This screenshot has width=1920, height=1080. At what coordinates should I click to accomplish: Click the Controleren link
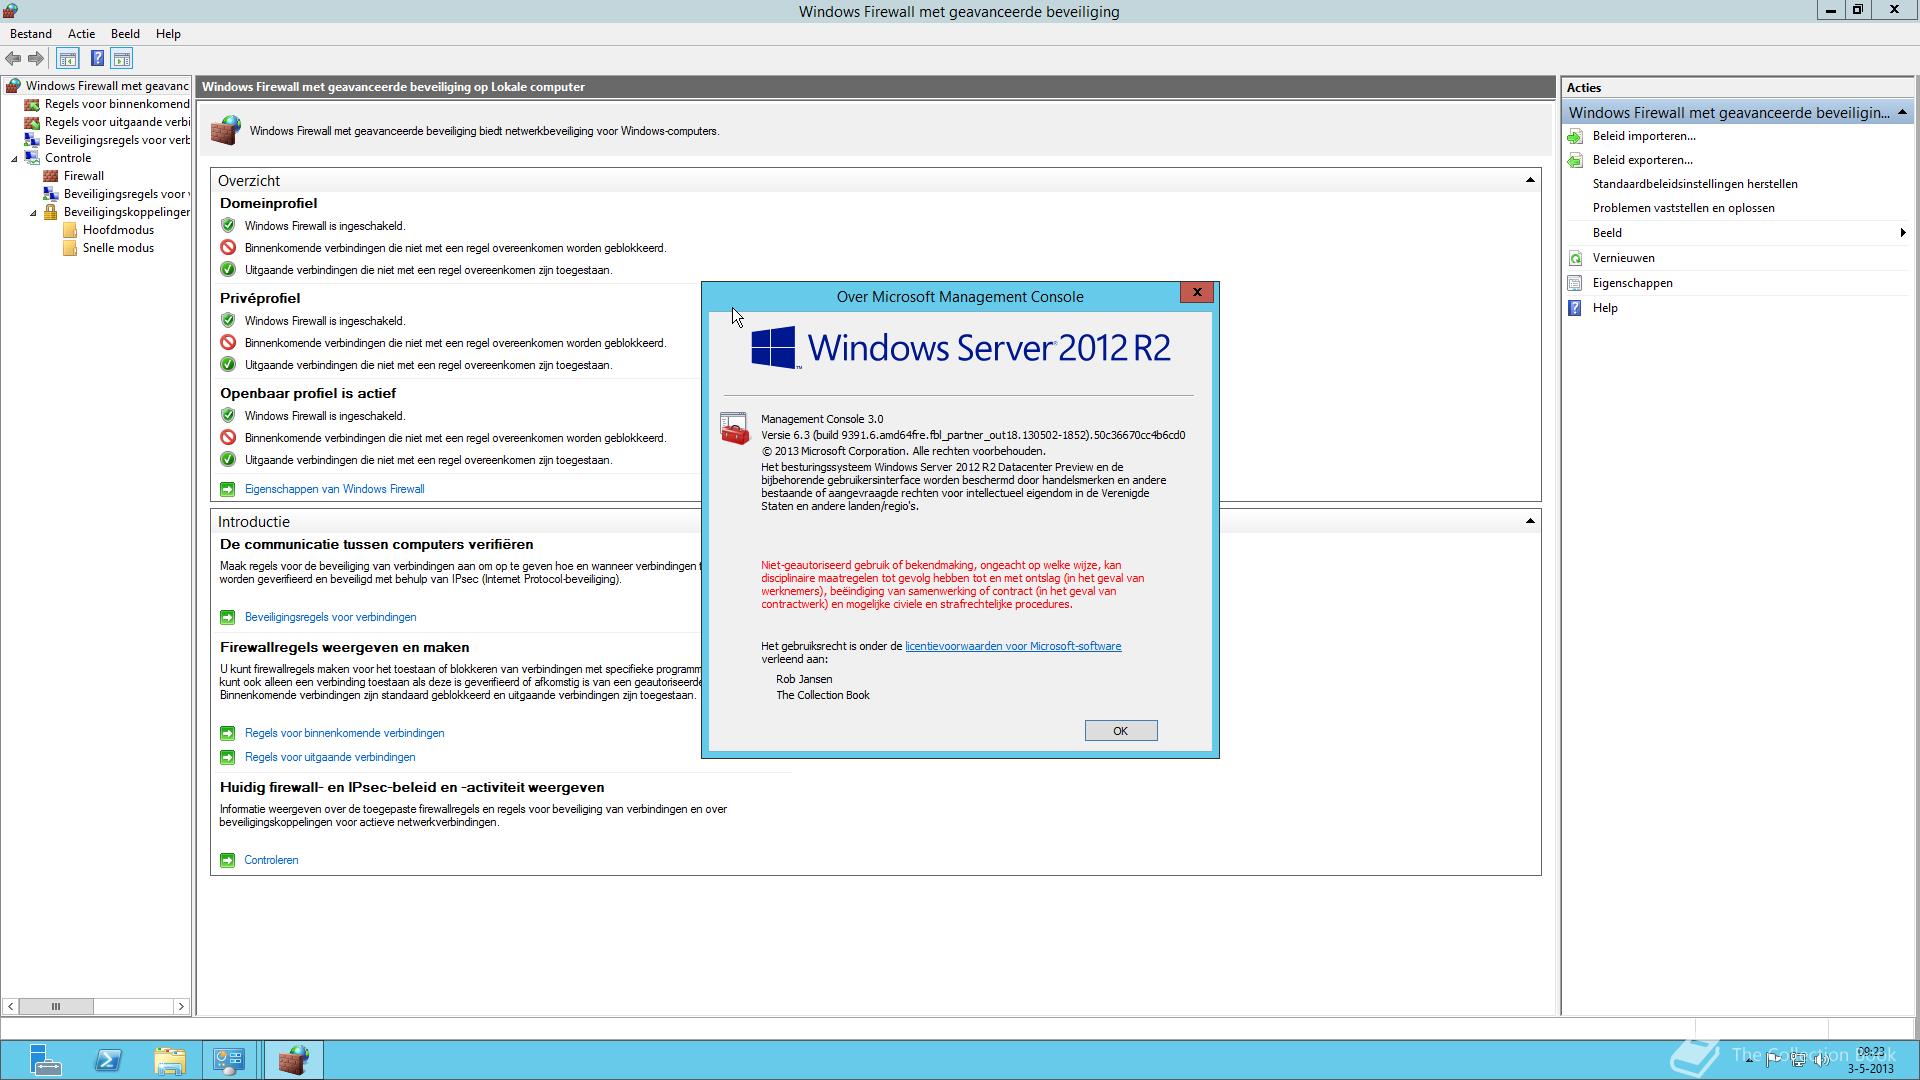pos(272,860)
